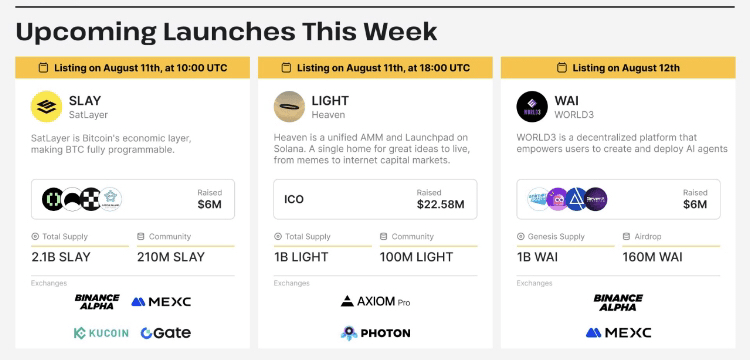
Task: Click the 160M WAI airdrop value
Action: coord(652,257)
